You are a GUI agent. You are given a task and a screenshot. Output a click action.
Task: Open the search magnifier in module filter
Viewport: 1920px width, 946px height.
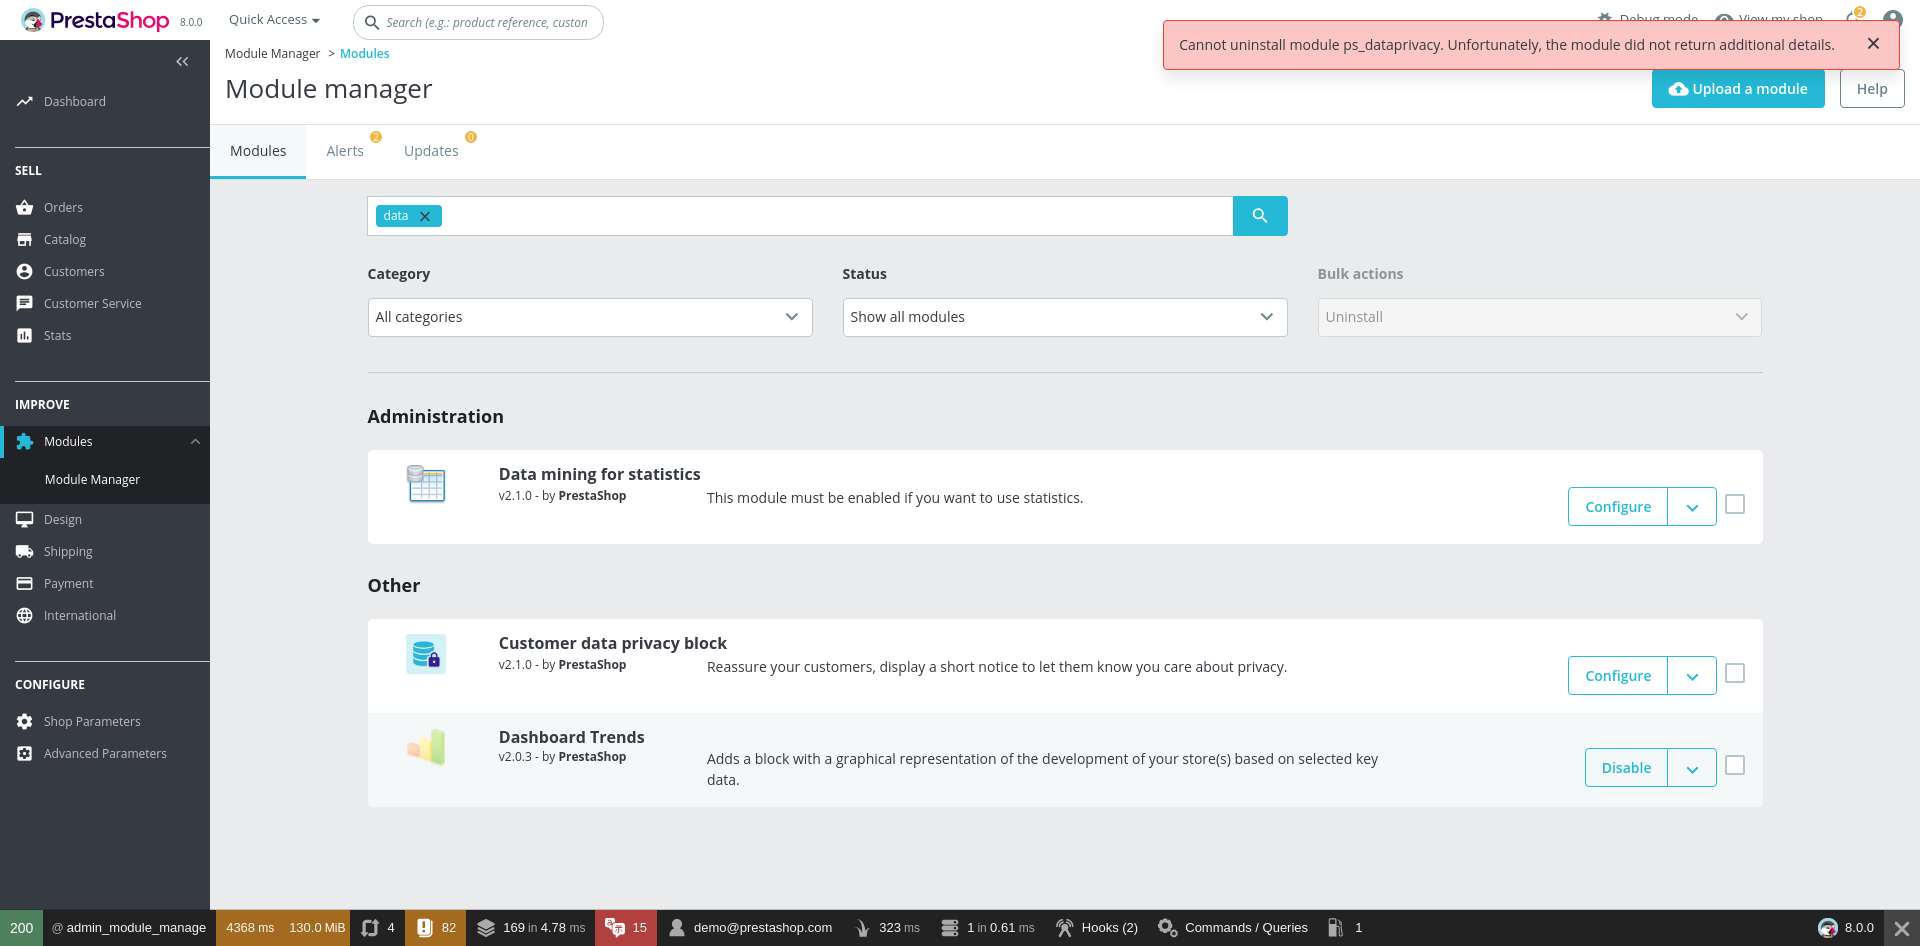click(x=1260, y=216)
